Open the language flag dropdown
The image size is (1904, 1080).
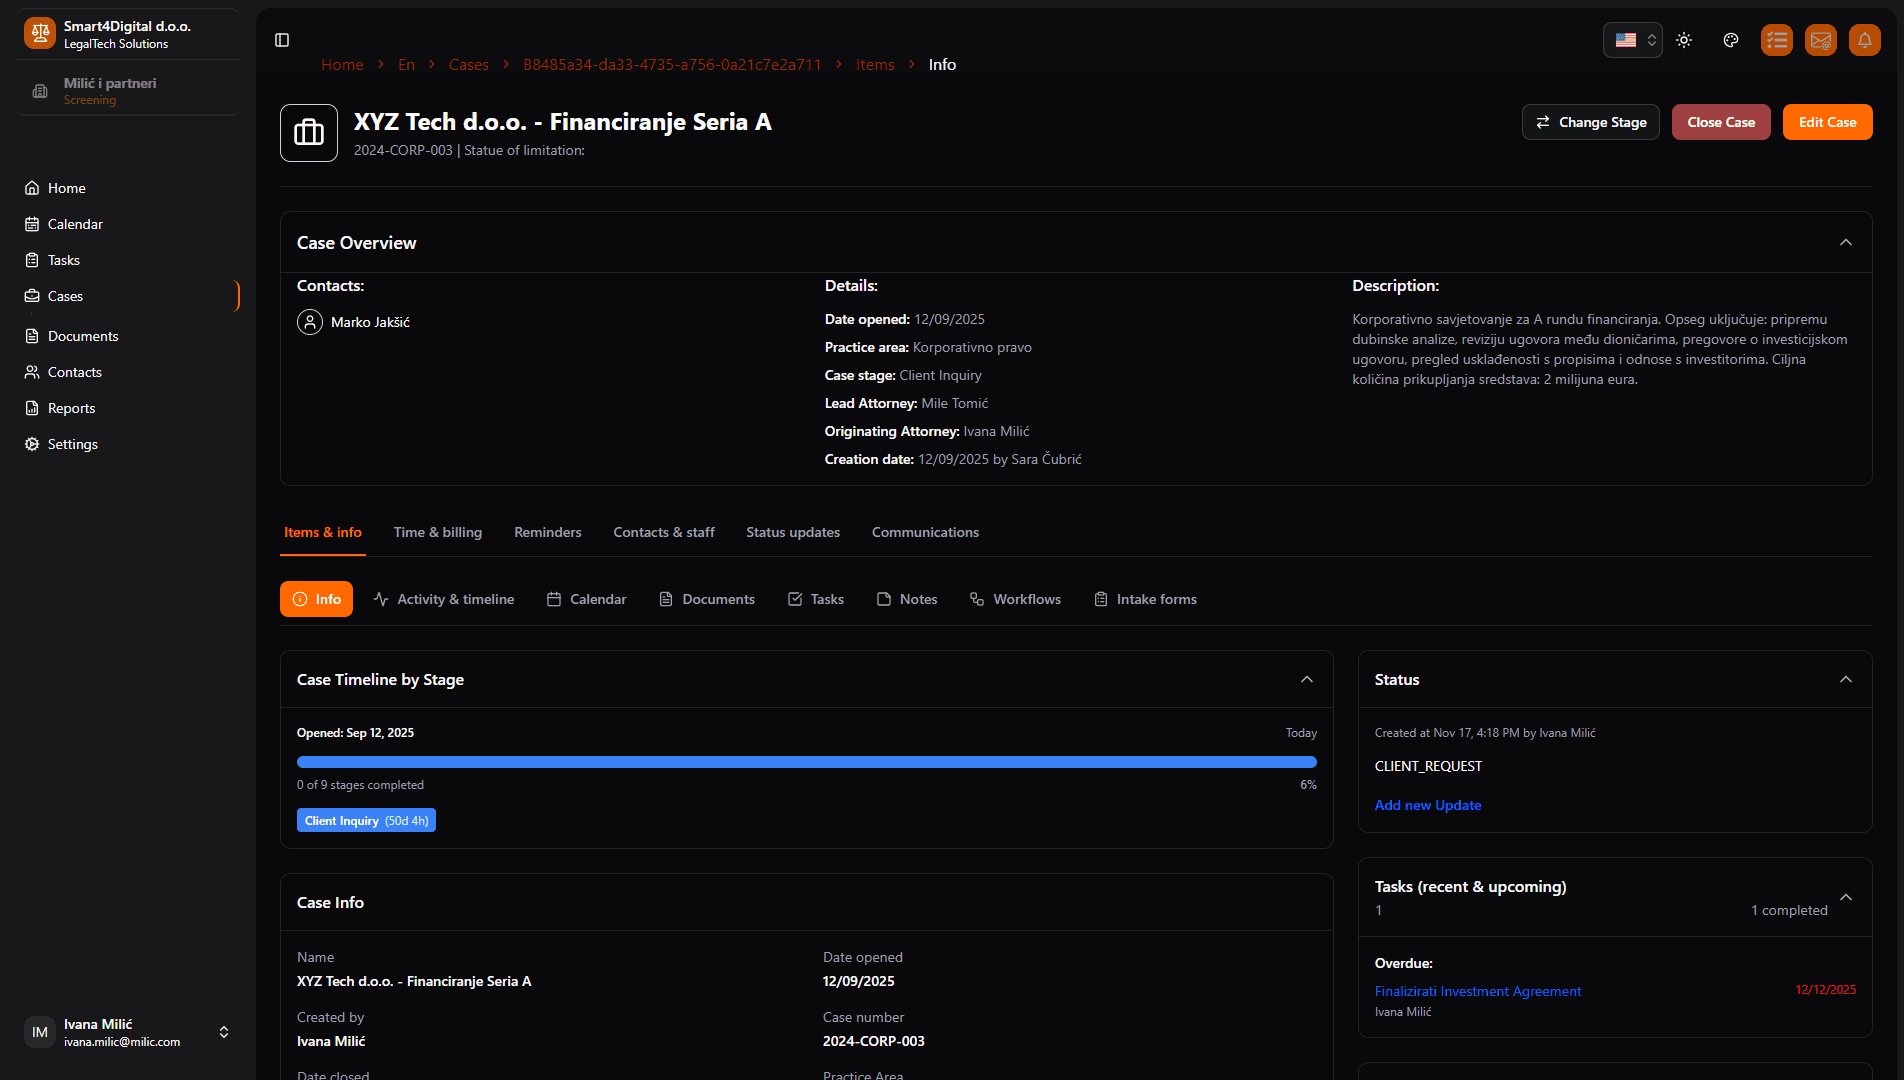tap(1632, 40)
